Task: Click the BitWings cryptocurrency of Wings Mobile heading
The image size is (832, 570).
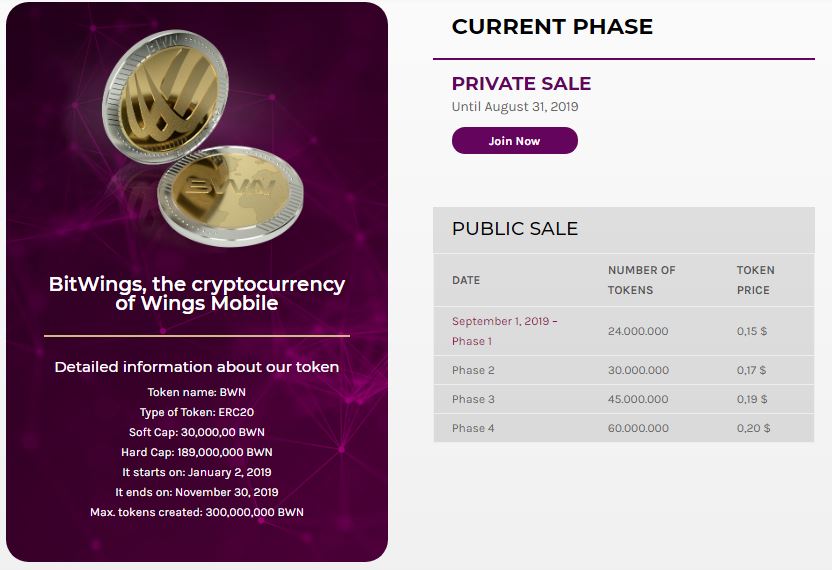Action: click(x=197, y=293)
